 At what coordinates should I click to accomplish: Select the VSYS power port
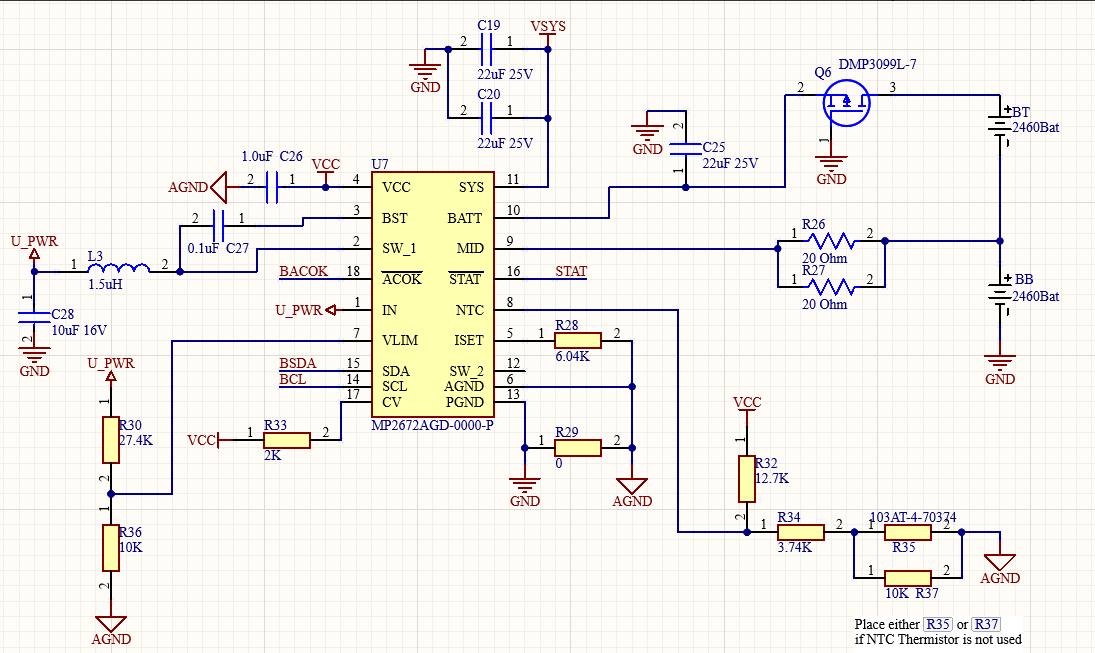click(548, 34)
